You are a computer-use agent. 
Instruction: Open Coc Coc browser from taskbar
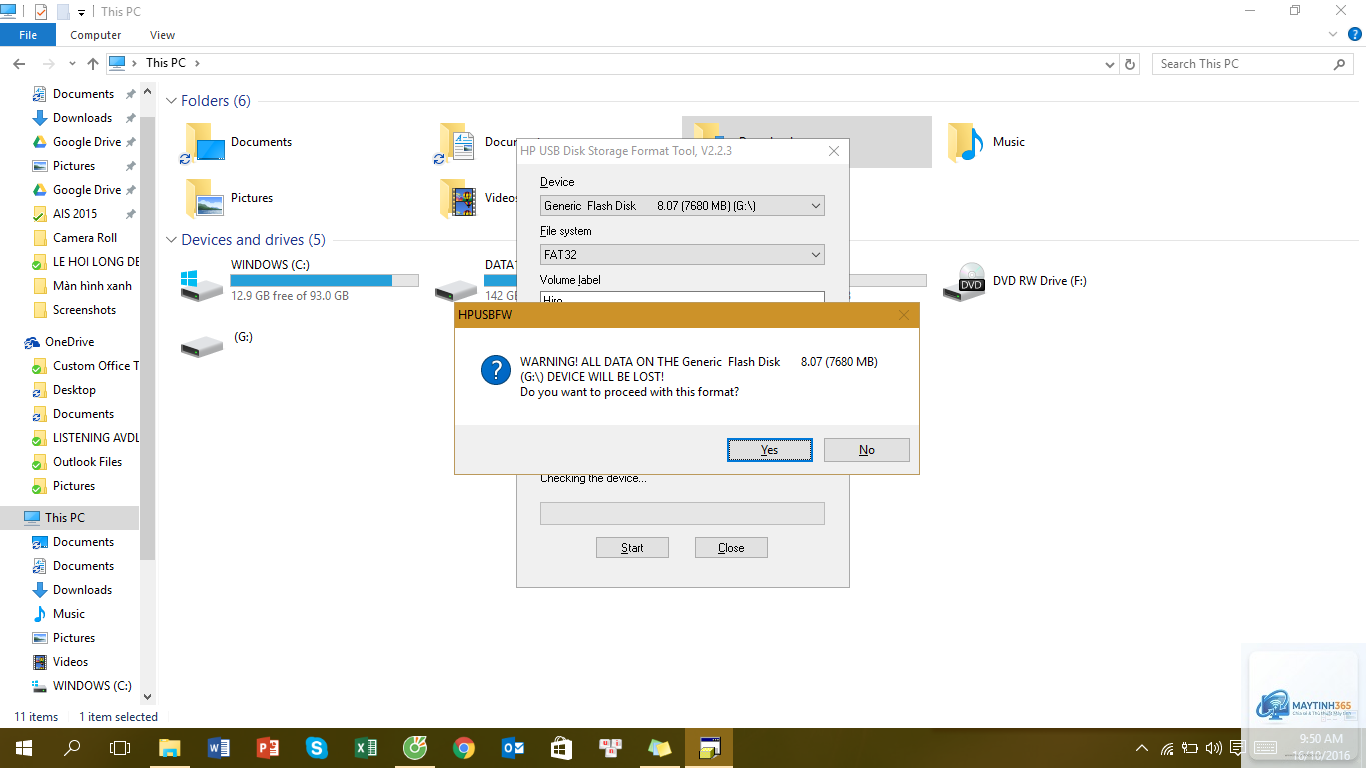click(415, 748)
